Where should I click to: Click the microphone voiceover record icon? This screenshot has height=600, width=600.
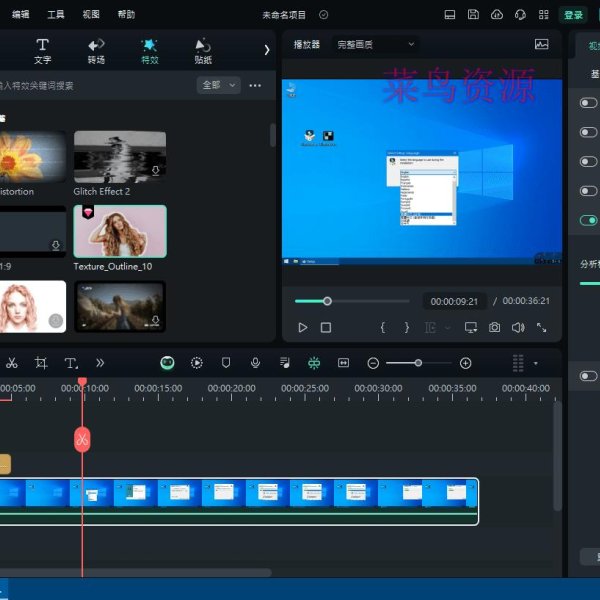coord(256,363)
